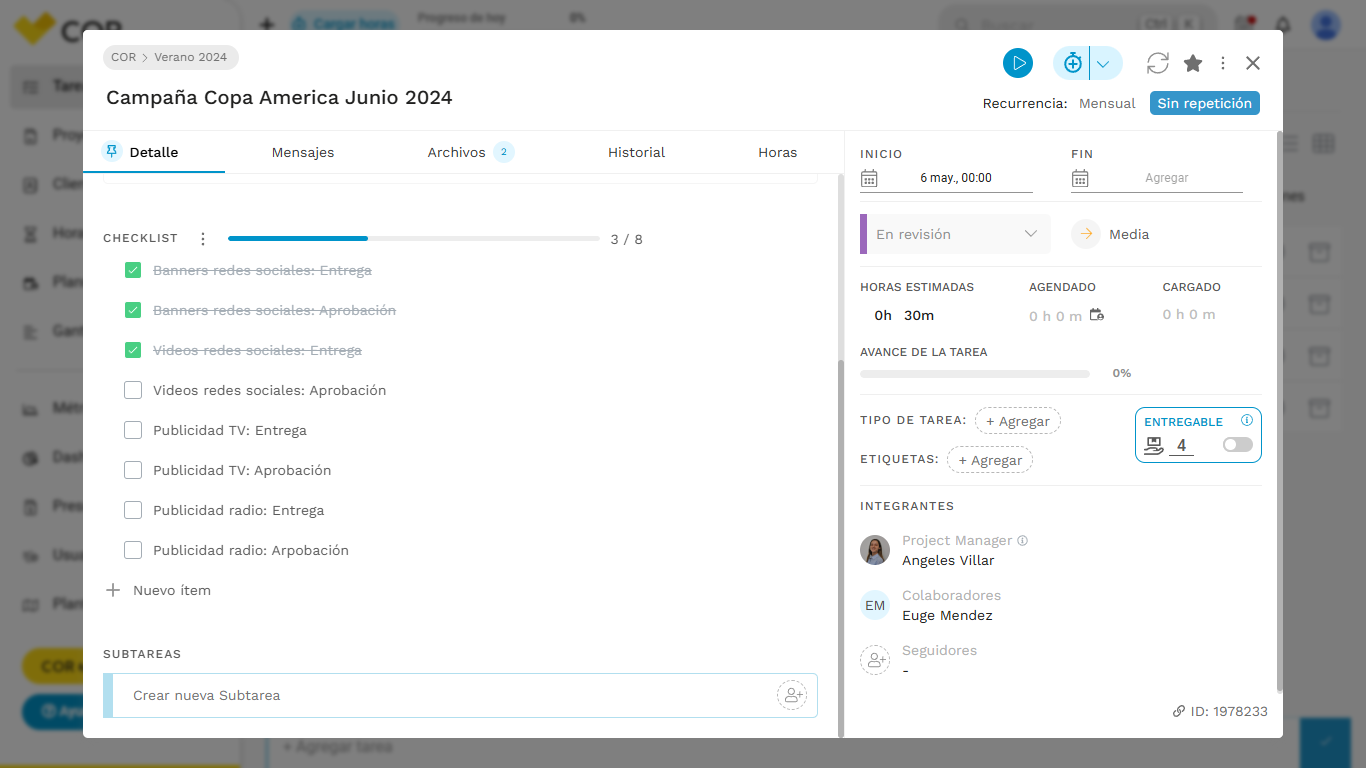Open the dropdown arrow beside the stopwatch
Screen dimensions: 1366x768
click(1104, 63)
